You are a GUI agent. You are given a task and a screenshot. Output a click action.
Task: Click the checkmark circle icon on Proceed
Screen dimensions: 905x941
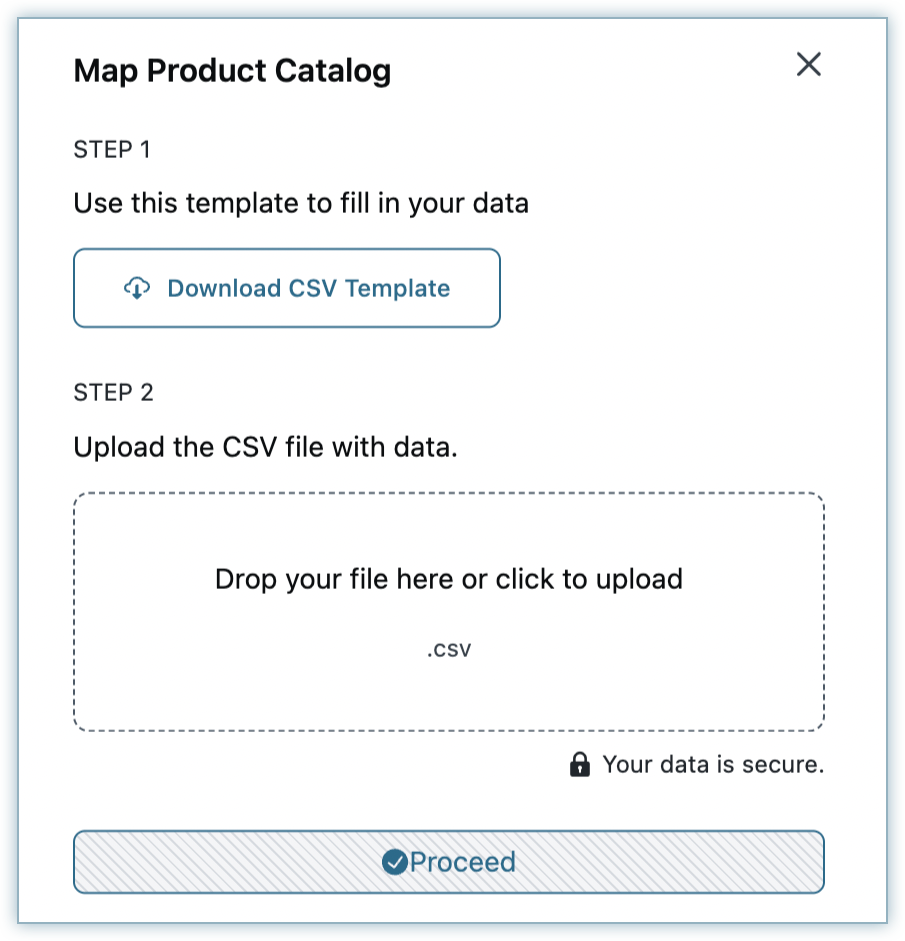(x=395, y=862)
